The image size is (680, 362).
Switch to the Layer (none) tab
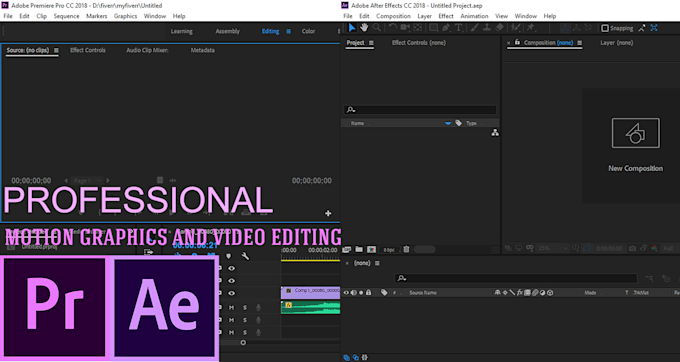click(x=616, y=43)
